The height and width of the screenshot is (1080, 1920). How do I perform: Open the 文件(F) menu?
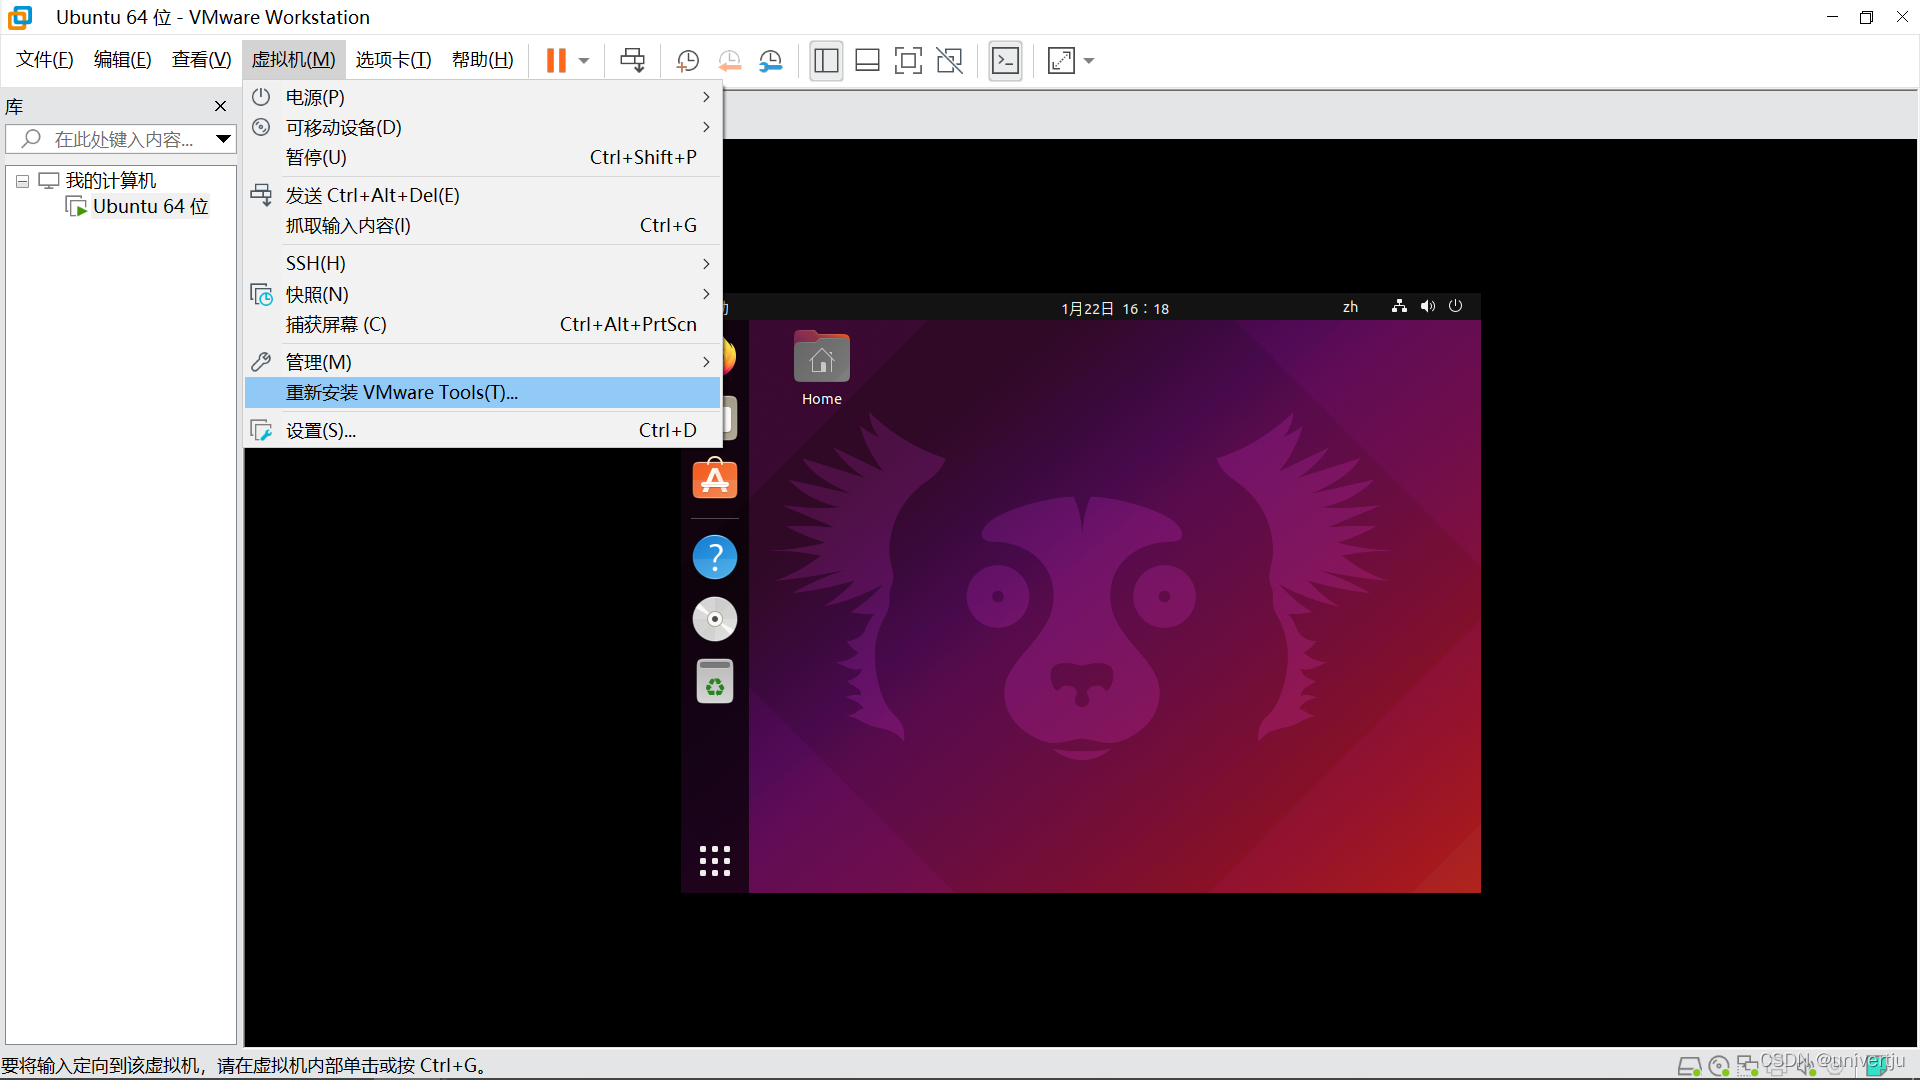(x=45, y=60)
